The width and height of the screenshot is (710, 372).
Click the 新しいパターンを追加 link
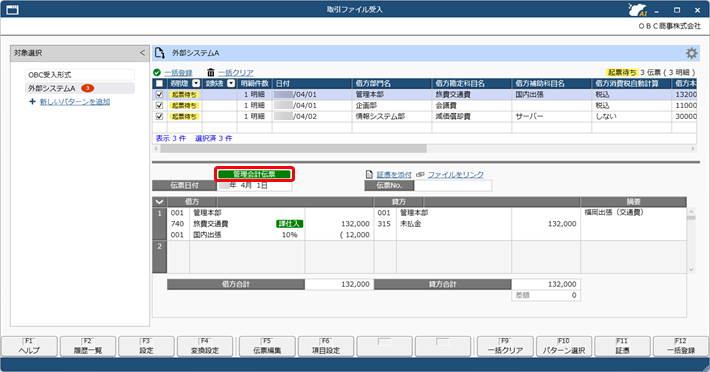click(75, 102)
